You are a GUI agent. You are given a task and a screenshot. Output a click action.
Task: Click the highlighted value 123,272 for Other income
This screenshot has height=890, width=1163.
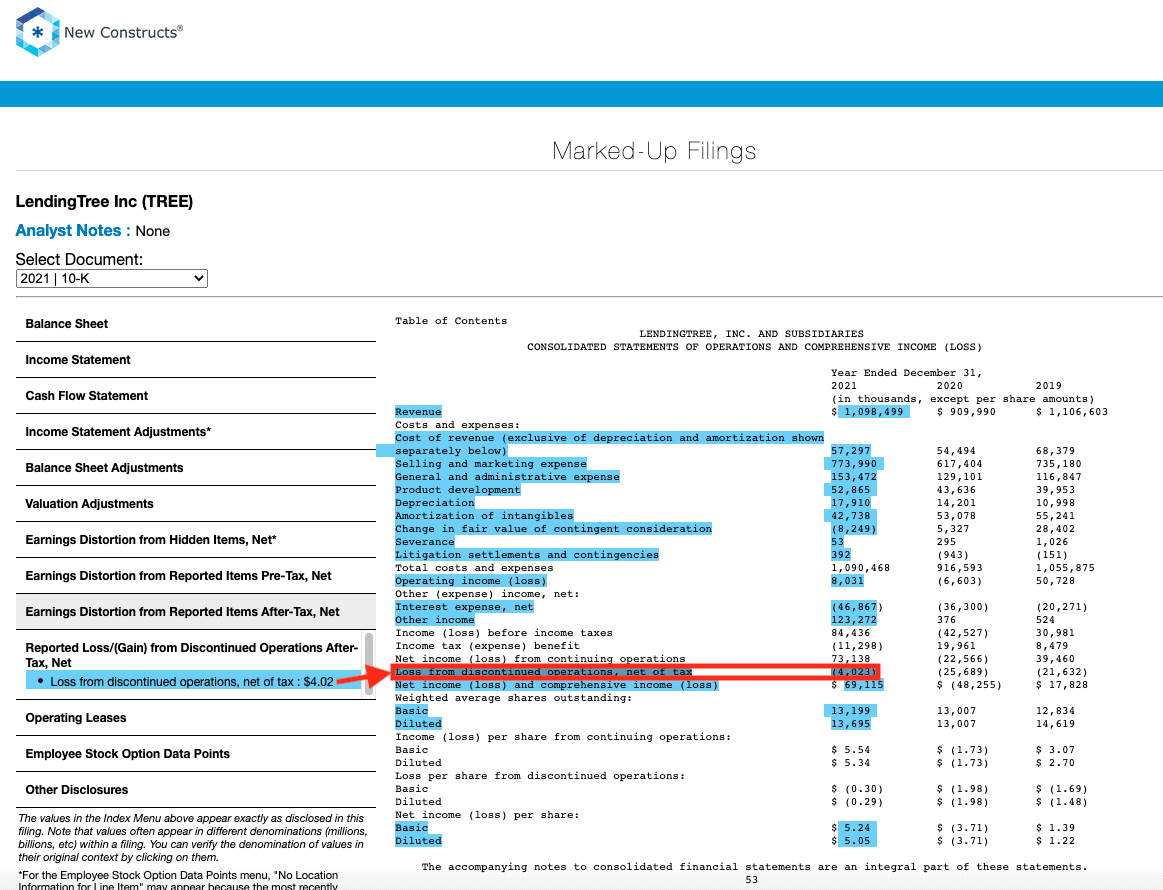854,619
